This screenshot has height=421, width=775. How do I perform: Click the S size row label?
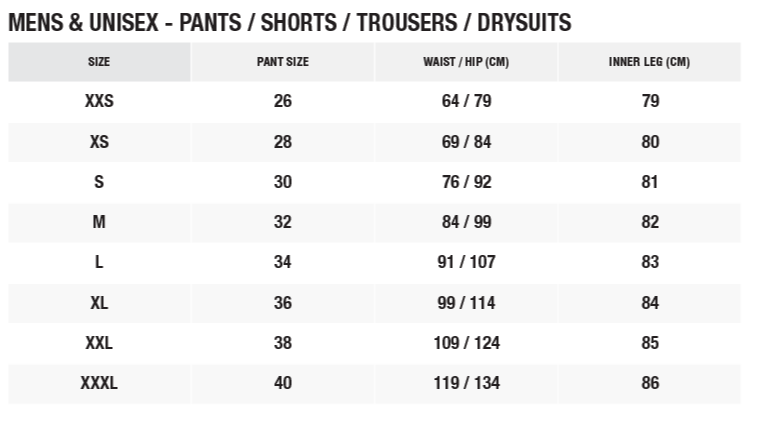[99, 182]
